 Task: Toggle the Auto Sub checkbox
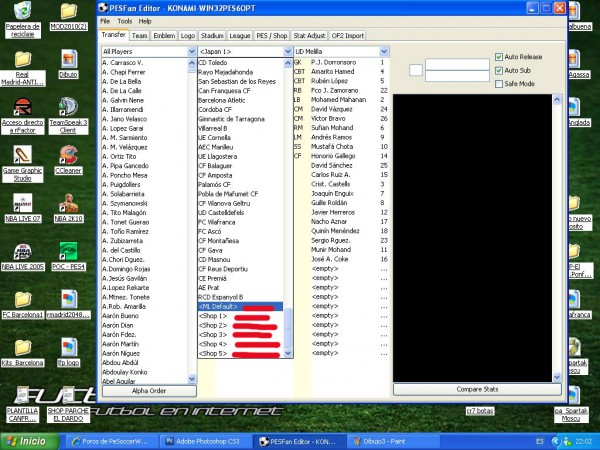tap(499, 70)
